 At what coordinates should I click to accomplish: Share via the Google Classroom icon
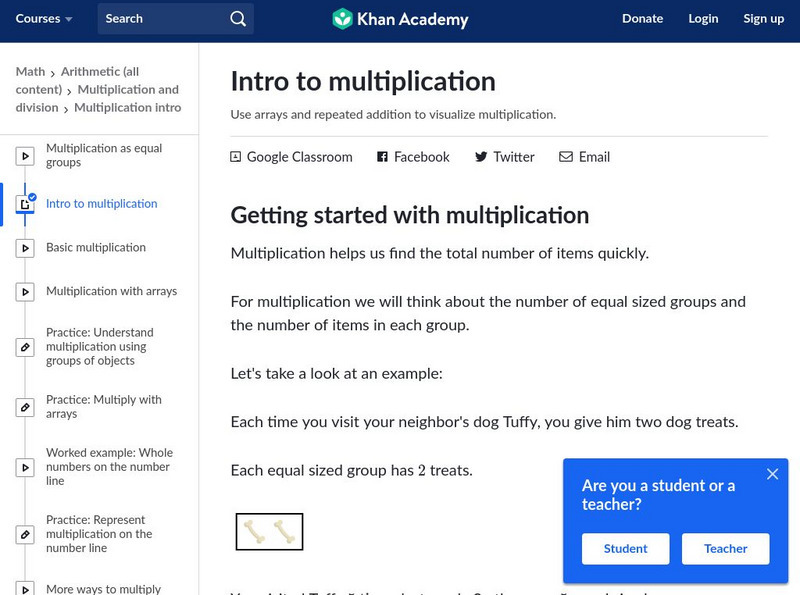pos(236,157)
